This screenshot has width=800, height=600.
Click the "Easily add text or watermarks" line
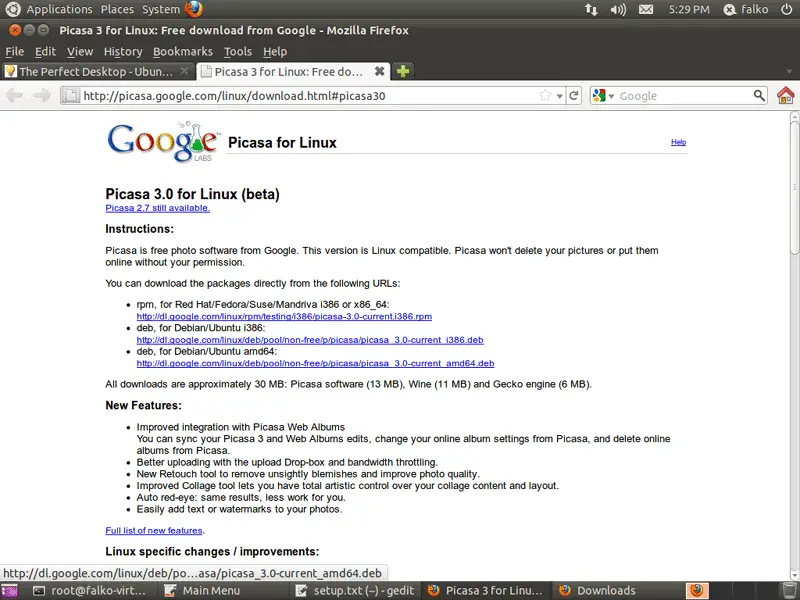click(239, 509)
